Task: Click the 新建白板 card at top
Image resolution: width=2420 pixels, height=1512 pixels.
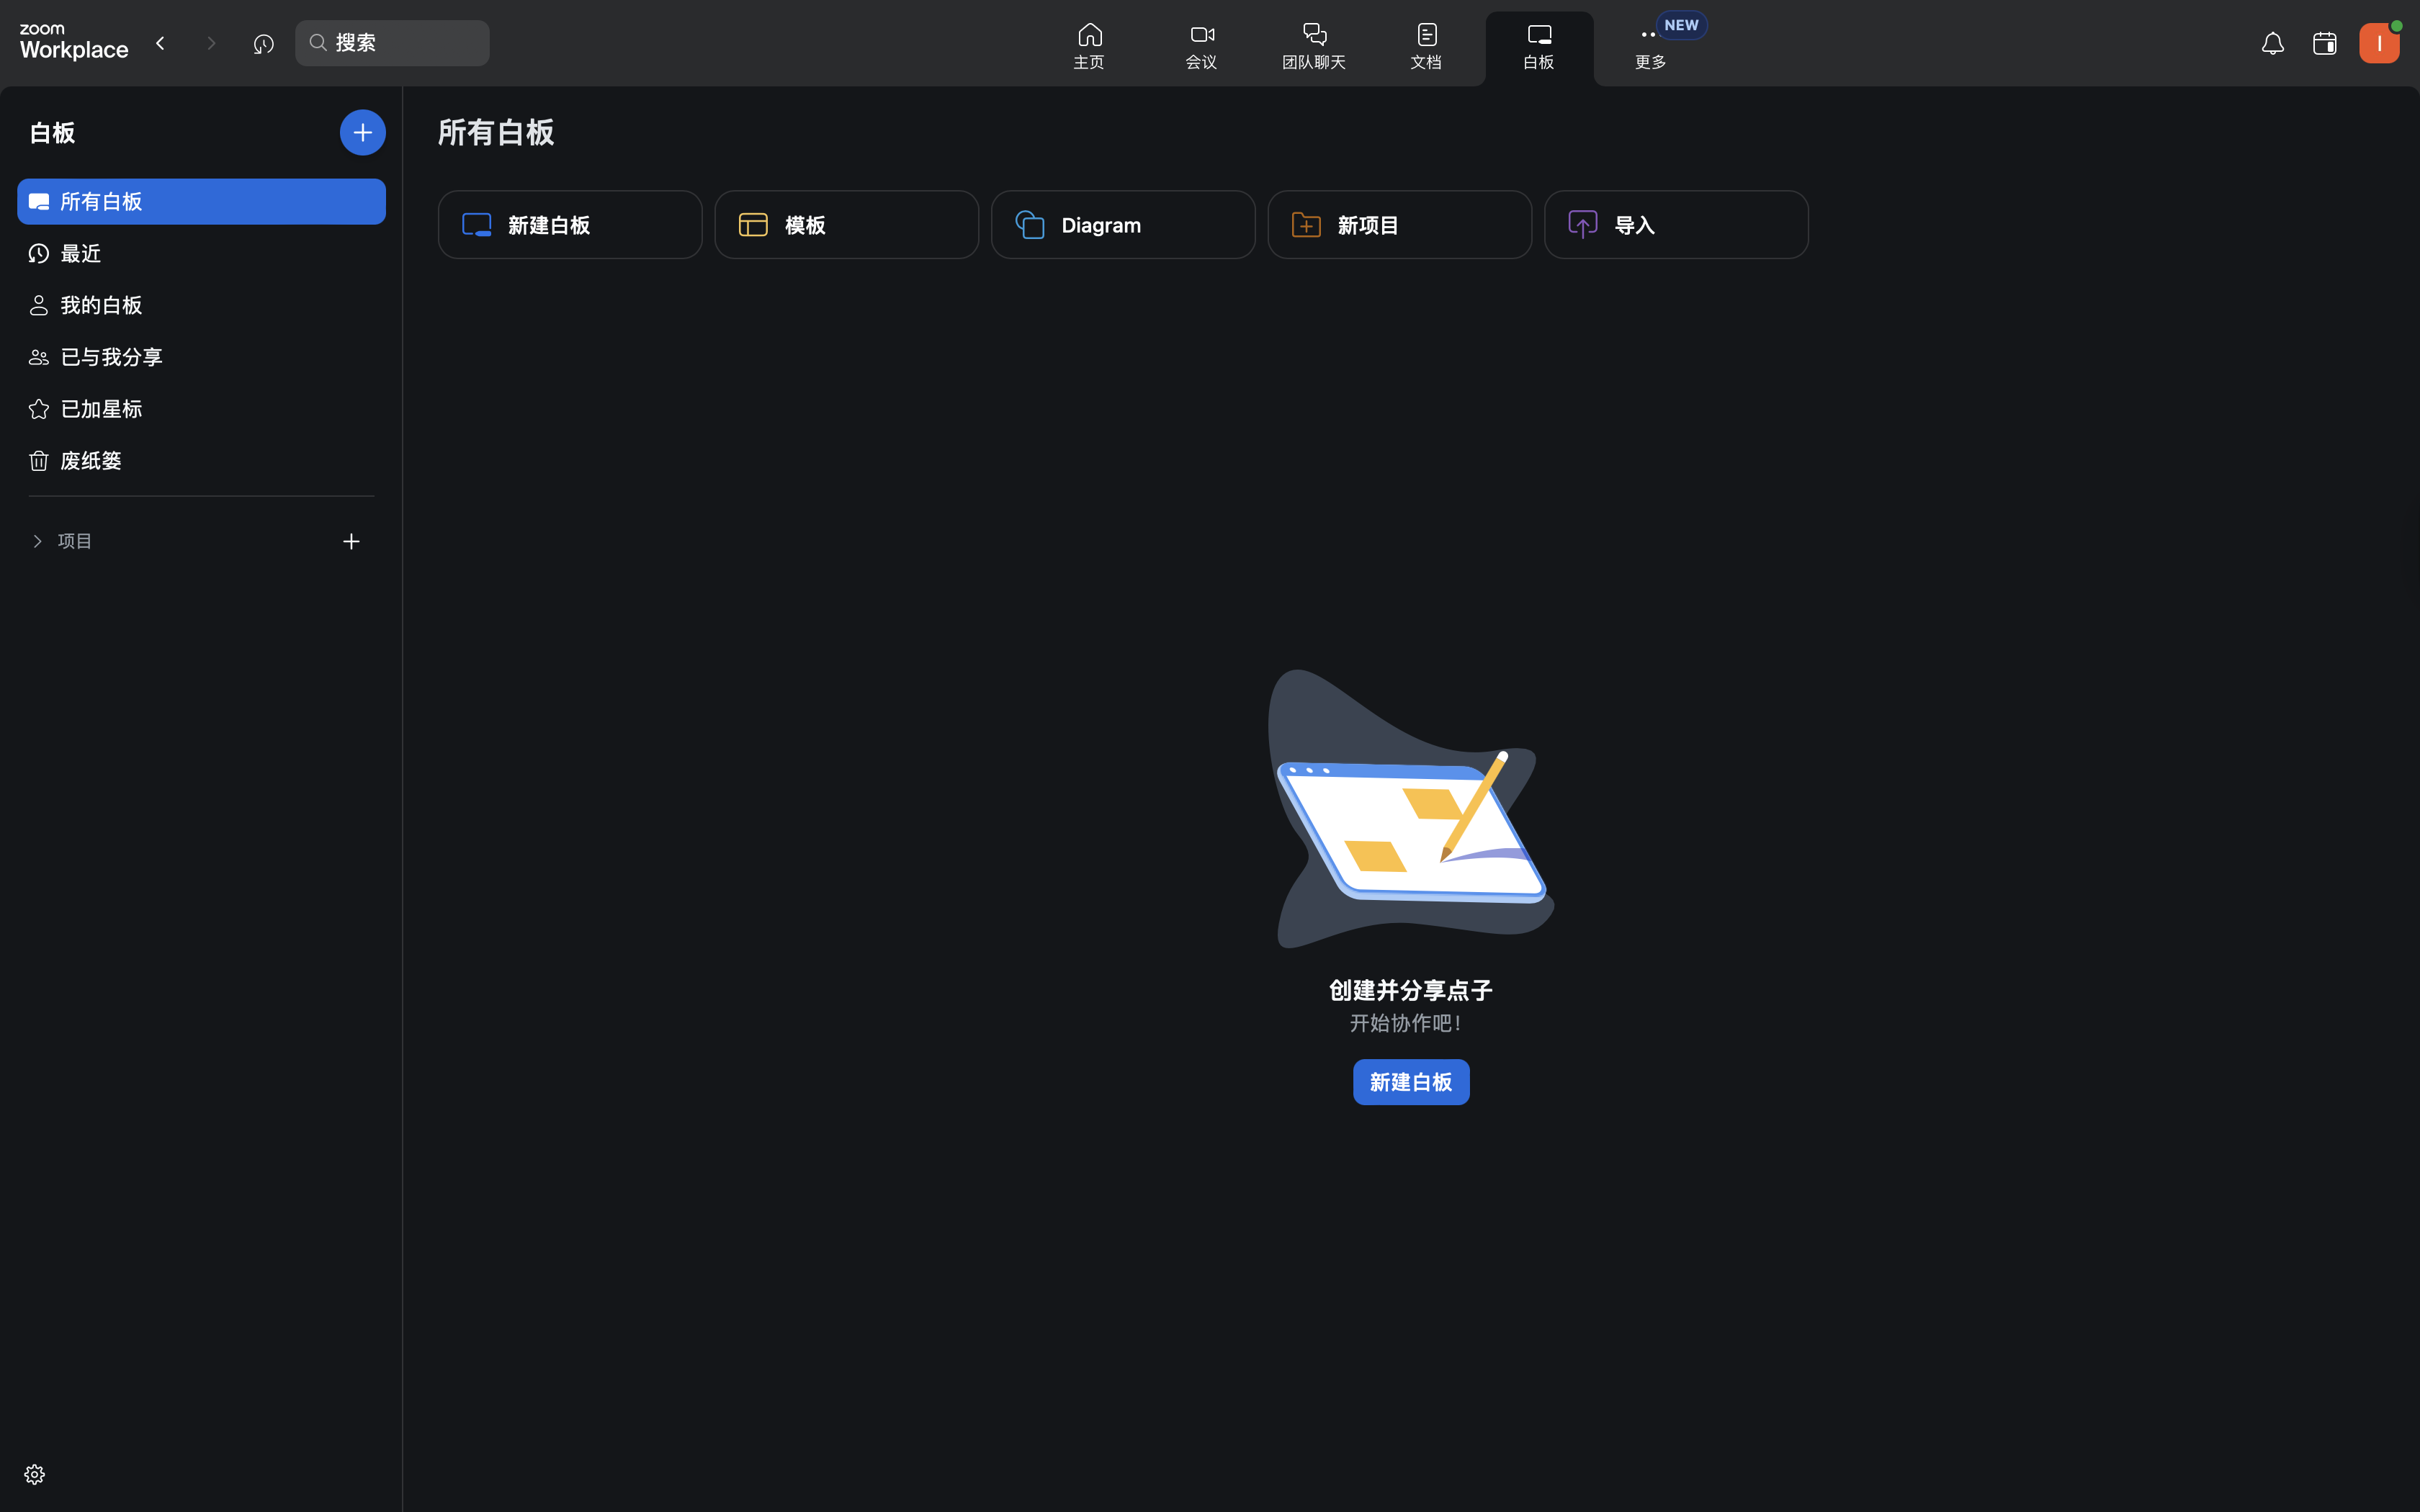Action: pyautogui.click(x=570, y=225)
